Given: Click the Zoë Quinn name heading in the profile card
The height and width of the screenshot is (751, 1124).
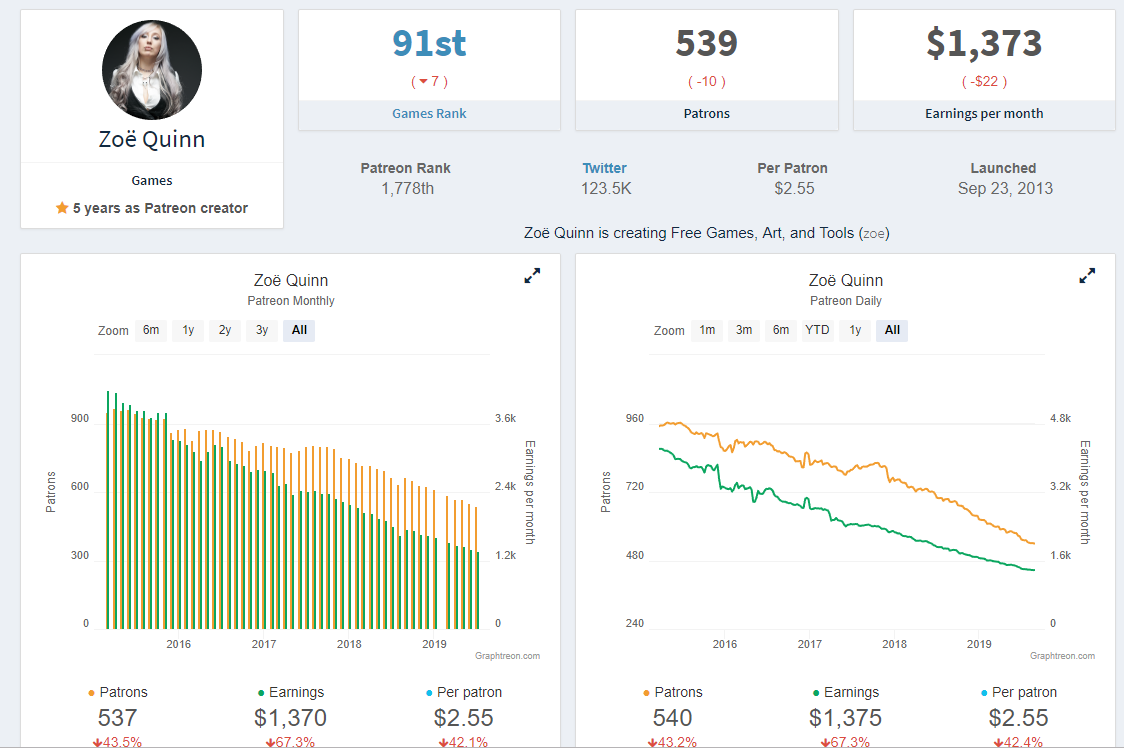Looking at the screenshot, I should tap(152, 139).
